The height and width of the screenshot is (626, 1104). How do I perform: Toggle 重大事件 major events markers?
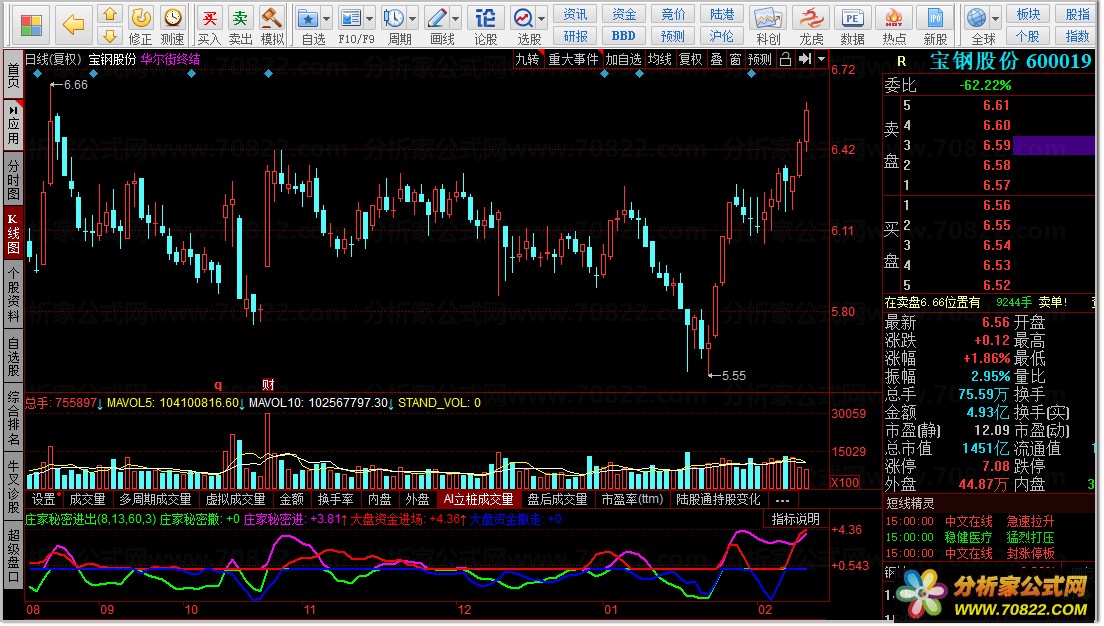573,60
